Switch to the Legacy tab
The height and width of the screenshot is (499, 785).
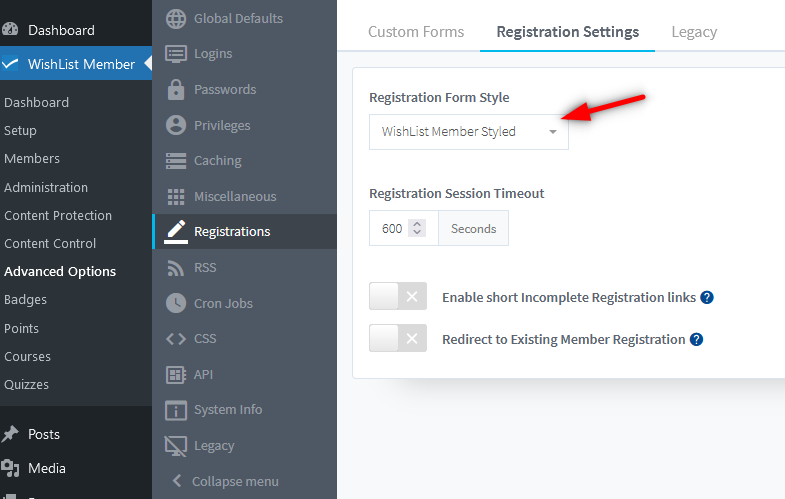pos(694,32)
